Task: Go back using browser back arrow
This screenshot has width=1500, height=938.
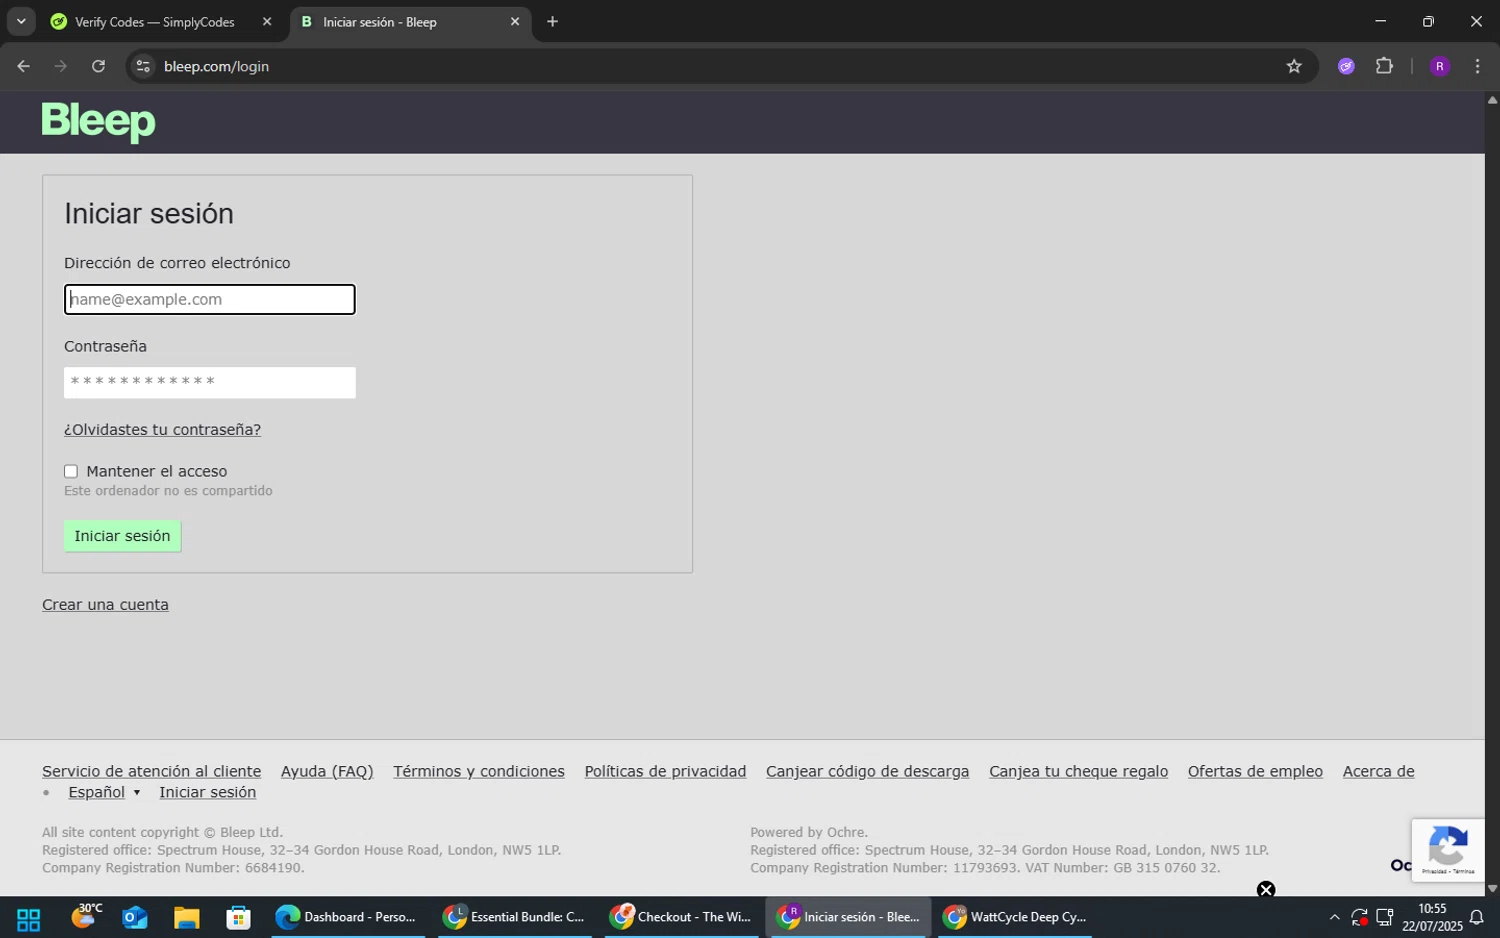Action: click(23, 66)
